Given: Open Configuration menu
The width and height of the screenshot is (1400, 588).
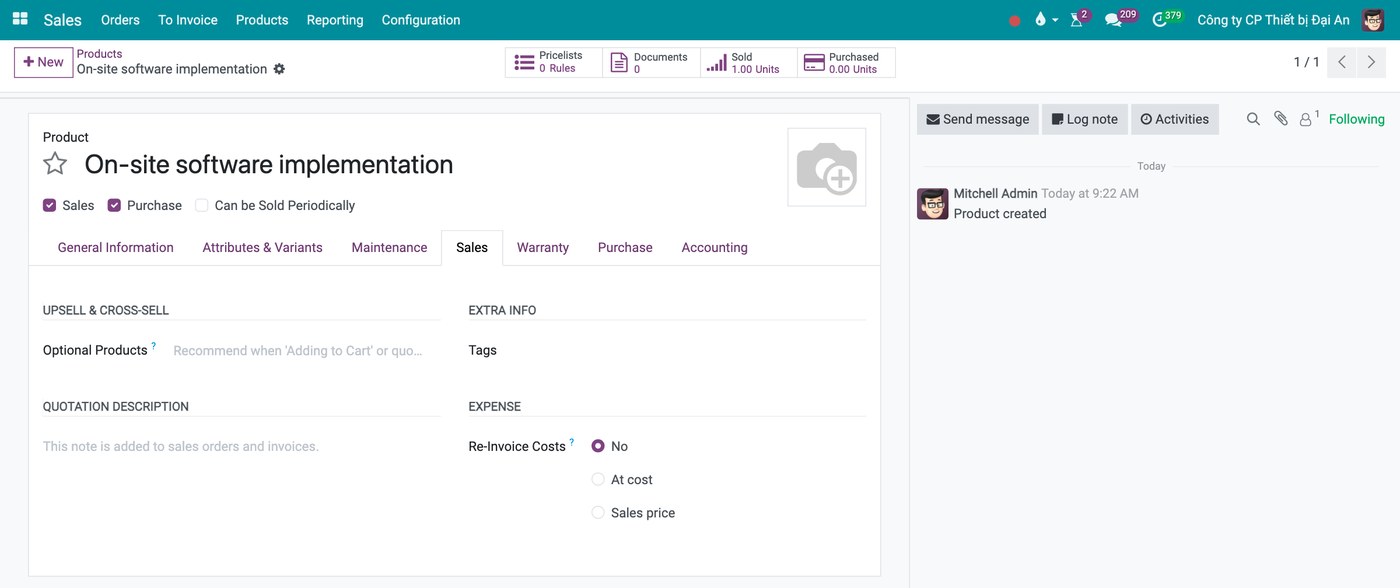Looking at the screenshot, I should pos(421,20).
